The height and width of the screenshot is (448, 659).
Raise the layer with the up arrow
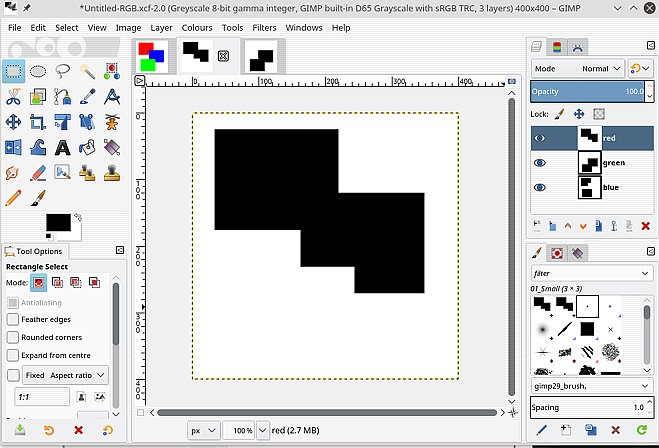(x=568, y=227)
